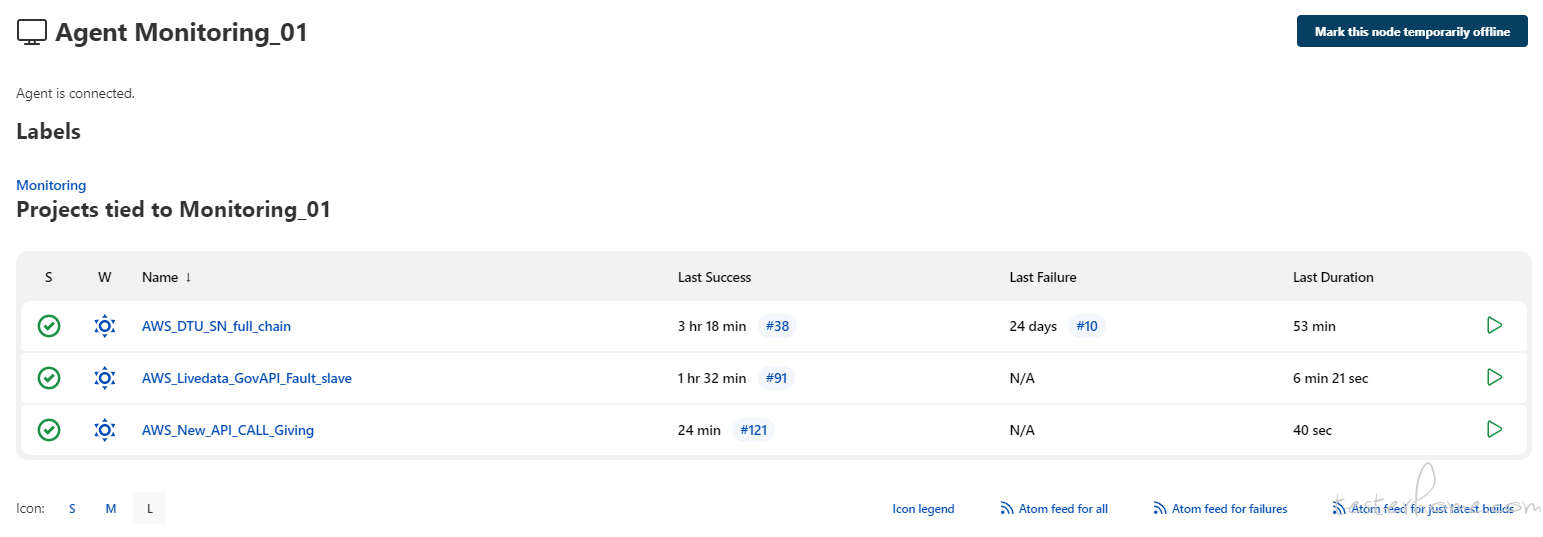Open failed build #10 badge
The image size is (1543, 537).
pos(1087,326)
